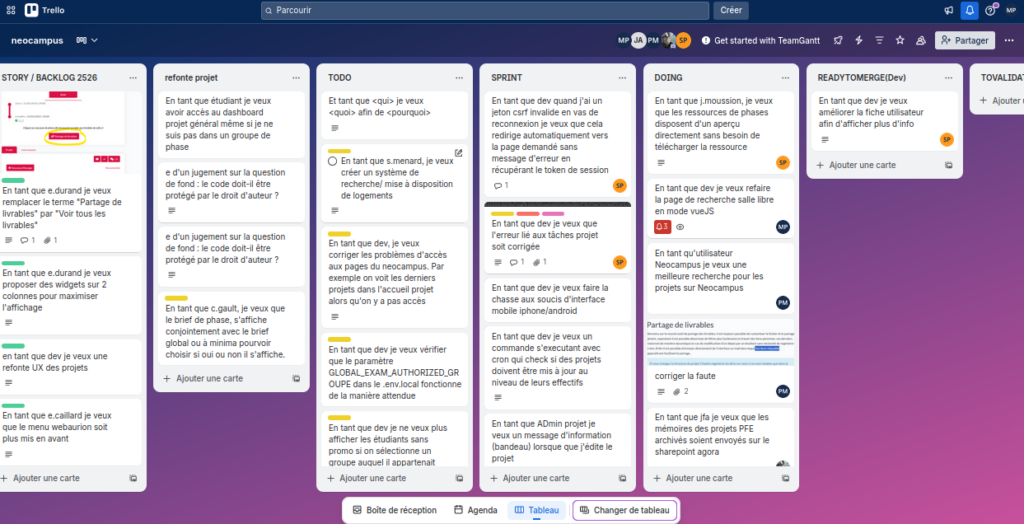Click yellow label on c.gault brief card

tap(176, 298)
